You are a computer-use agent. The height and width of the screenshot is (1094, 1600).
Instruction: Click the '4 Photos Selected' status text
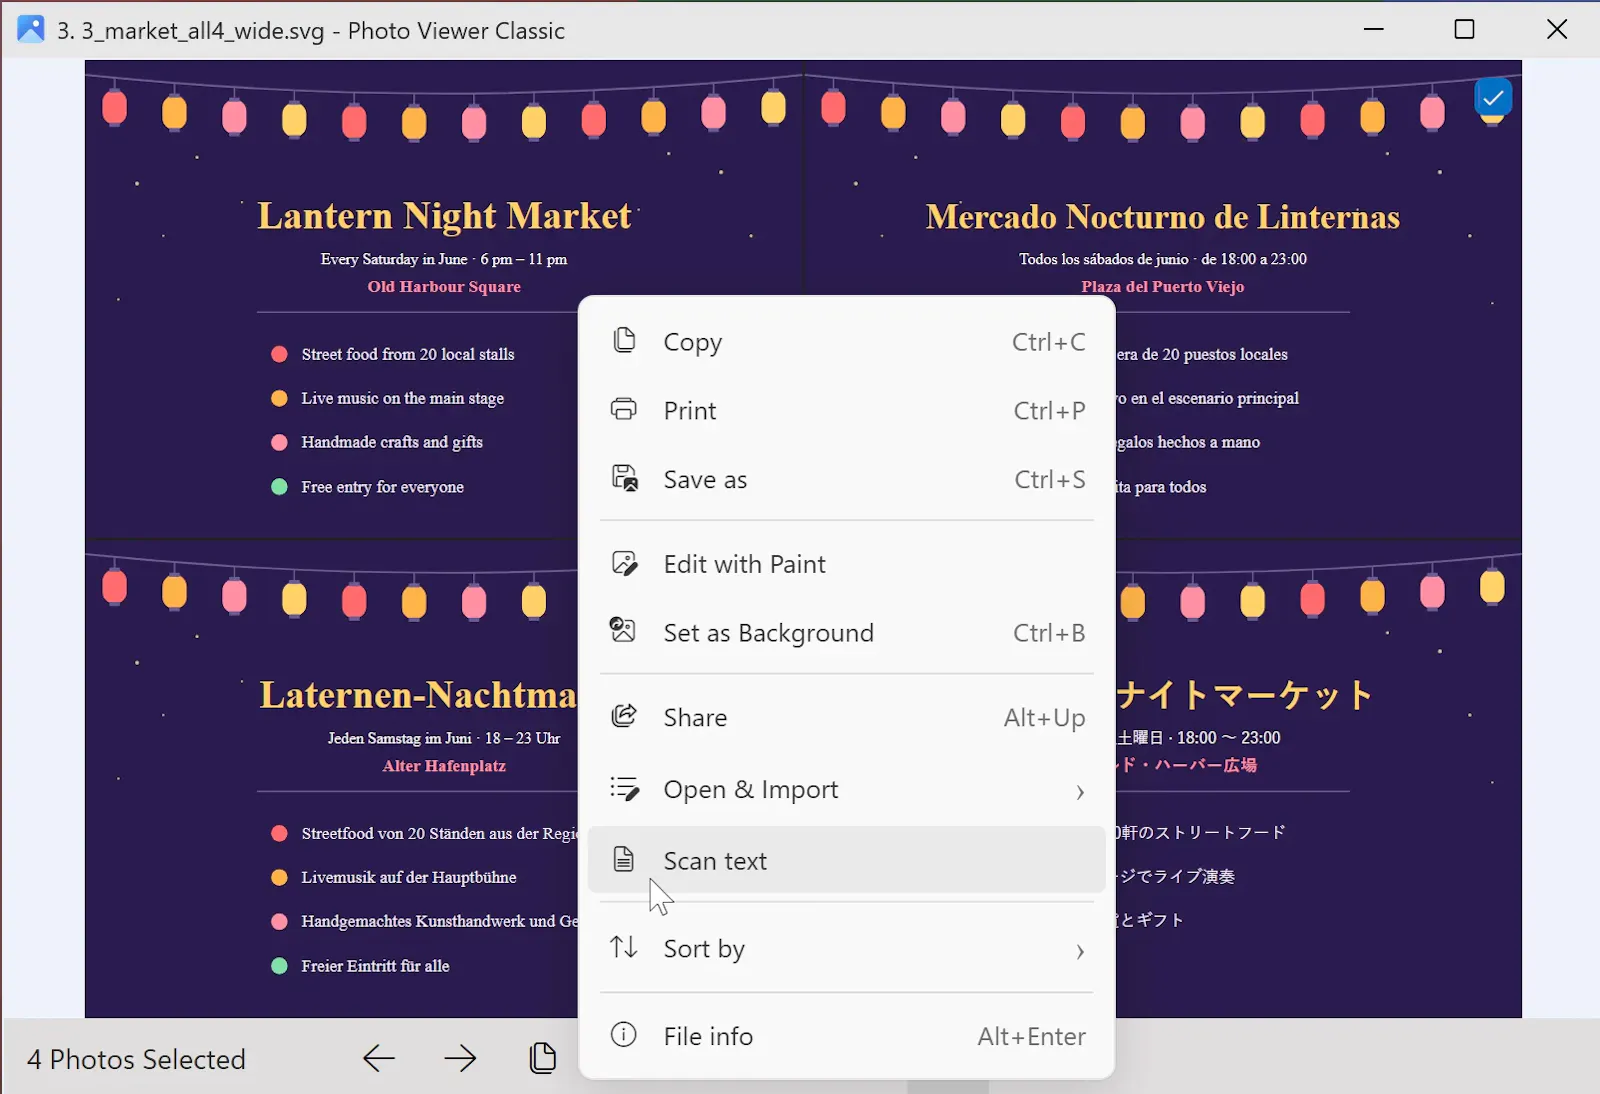point(136,1059)
